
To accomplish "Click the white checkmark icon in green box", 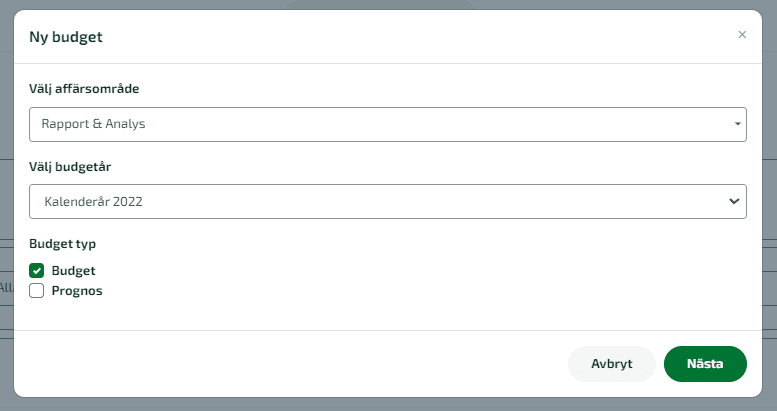I will [36, 271].
